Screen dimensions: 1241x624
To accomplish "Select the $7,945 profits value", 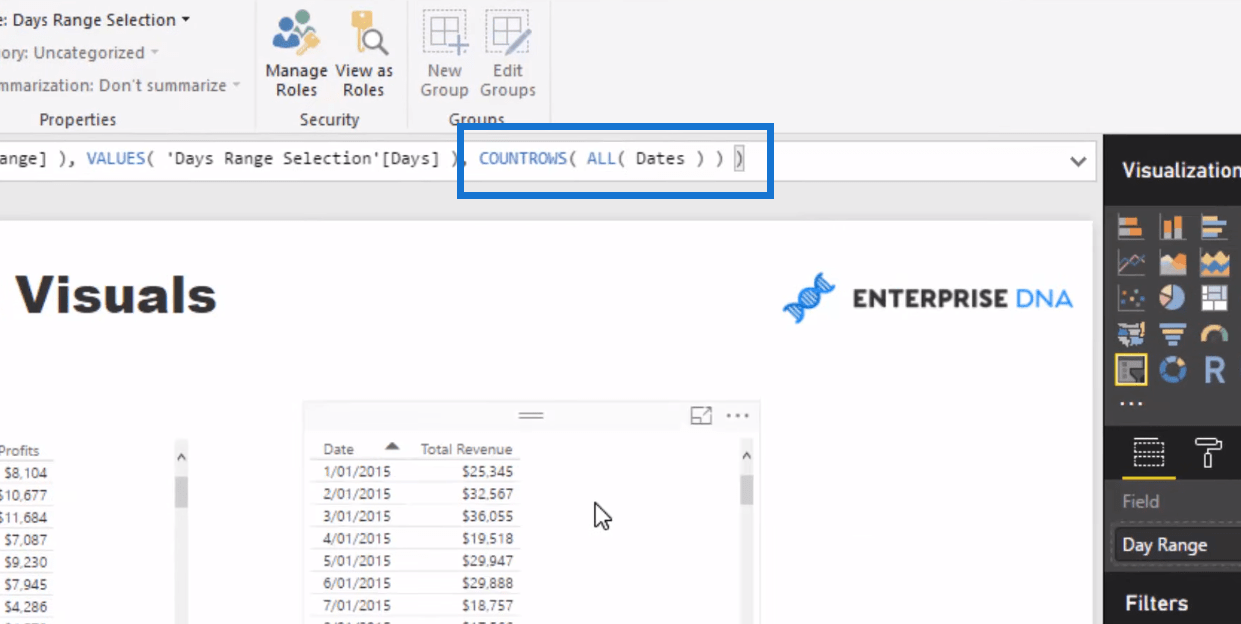I will (25, 584).
